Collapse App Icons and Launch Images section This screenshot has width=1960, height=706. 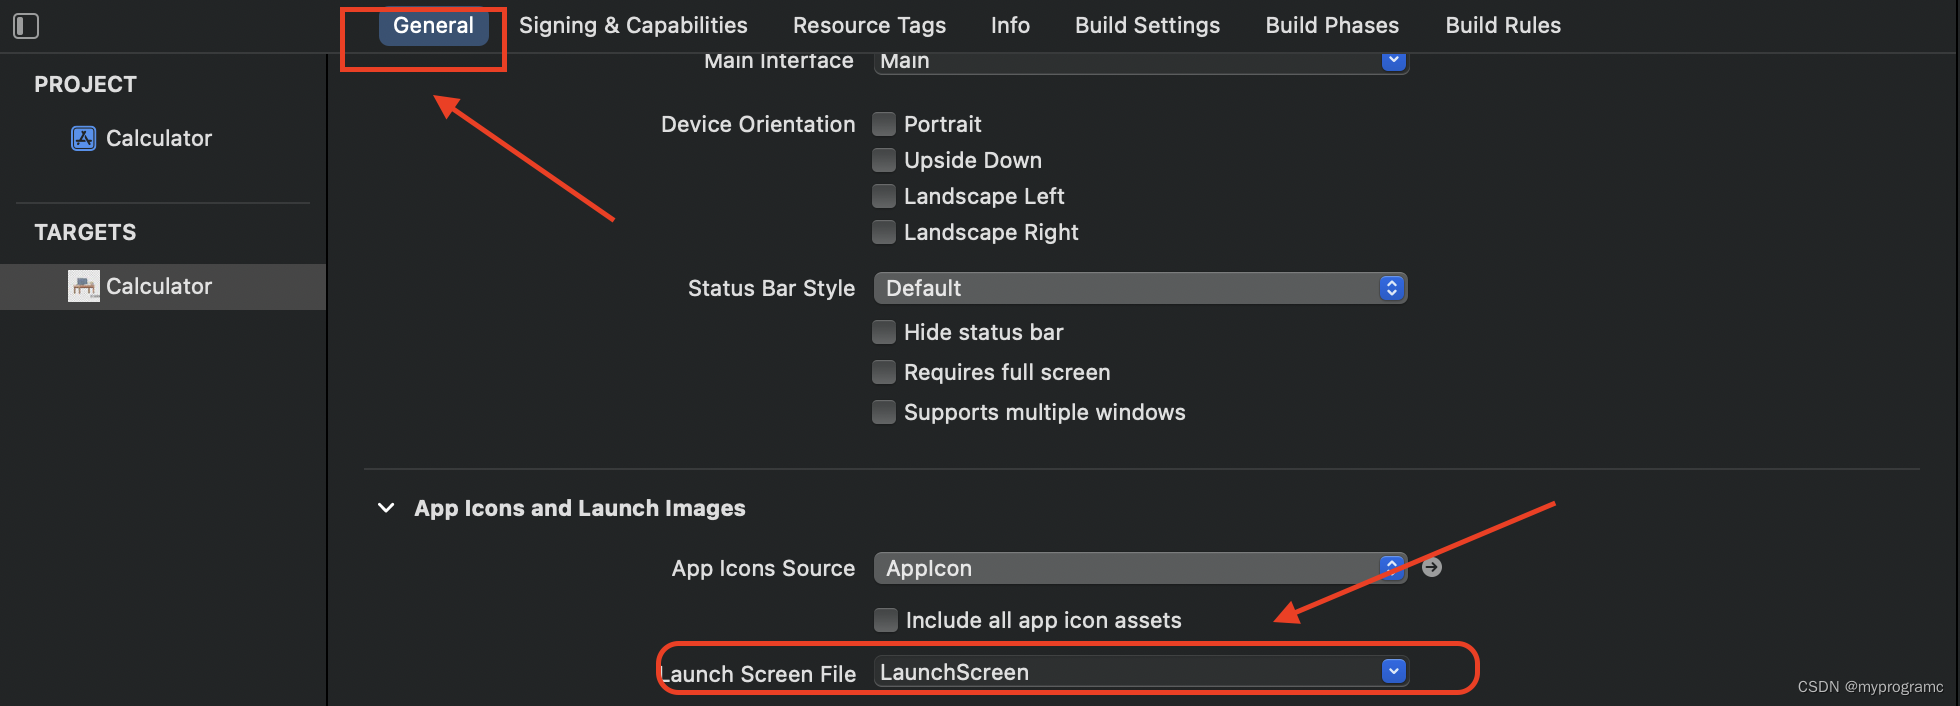pyautogui.click(x=386, y=508)
